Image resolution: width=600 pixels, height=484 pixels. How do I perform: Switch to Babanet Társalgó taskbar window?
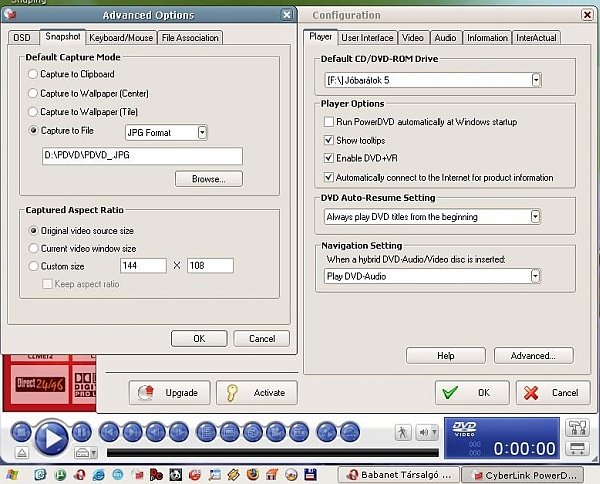(x=399, y=474)
